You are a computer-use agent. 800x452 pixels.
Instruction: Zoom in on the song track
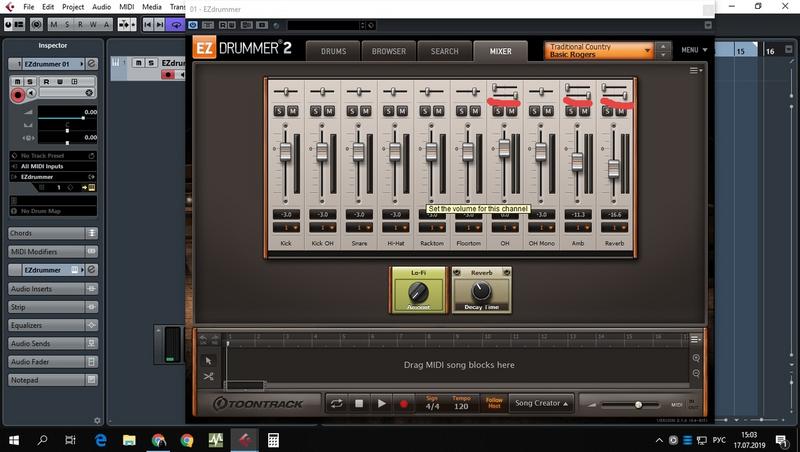coord(696,358)
